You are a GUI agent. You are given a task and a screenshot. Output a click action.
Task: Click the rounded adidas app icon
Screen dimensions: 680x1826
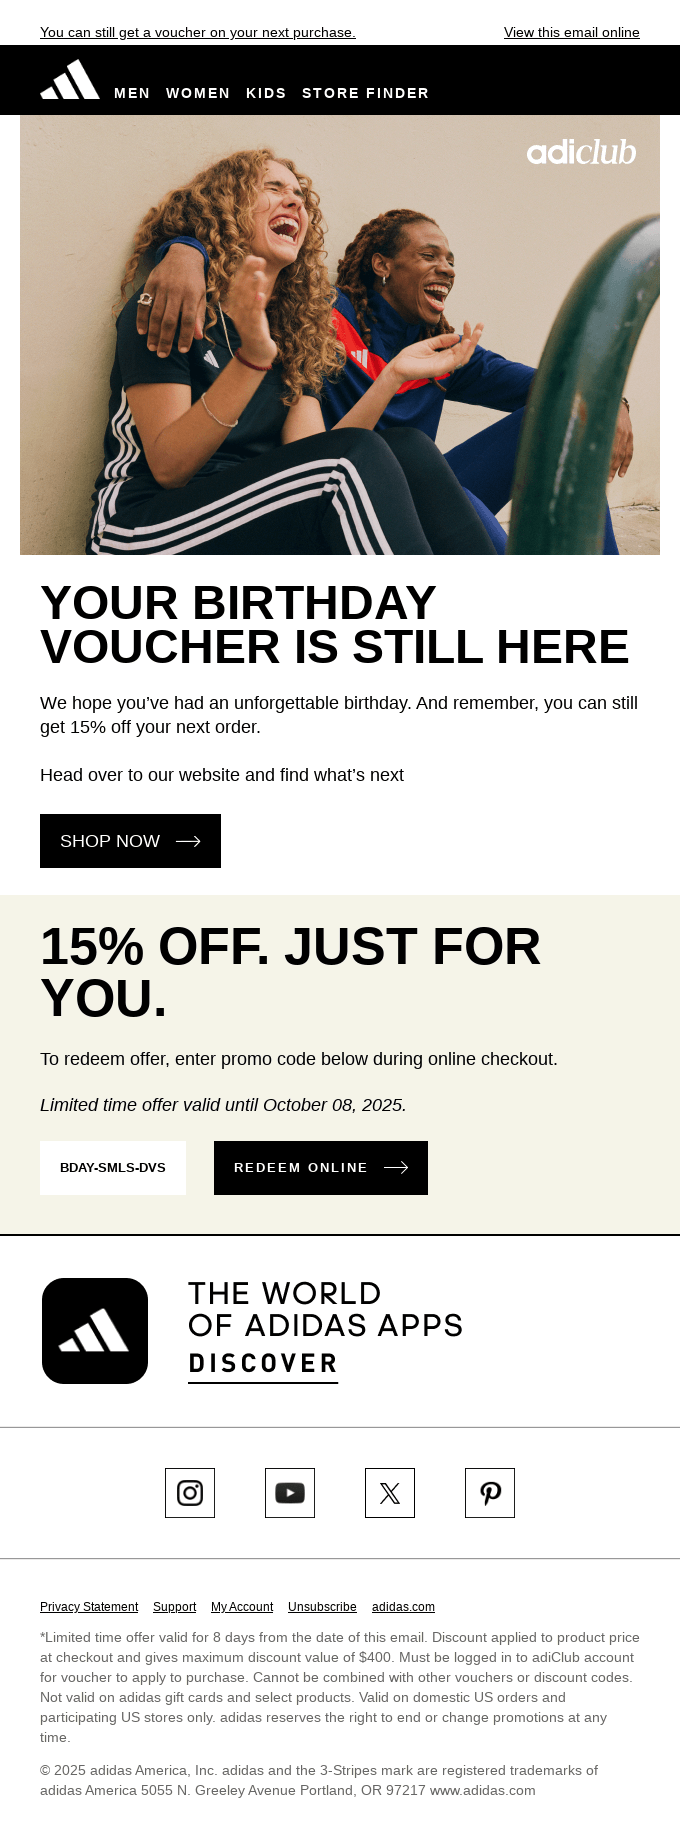(x=95, y=1330)
